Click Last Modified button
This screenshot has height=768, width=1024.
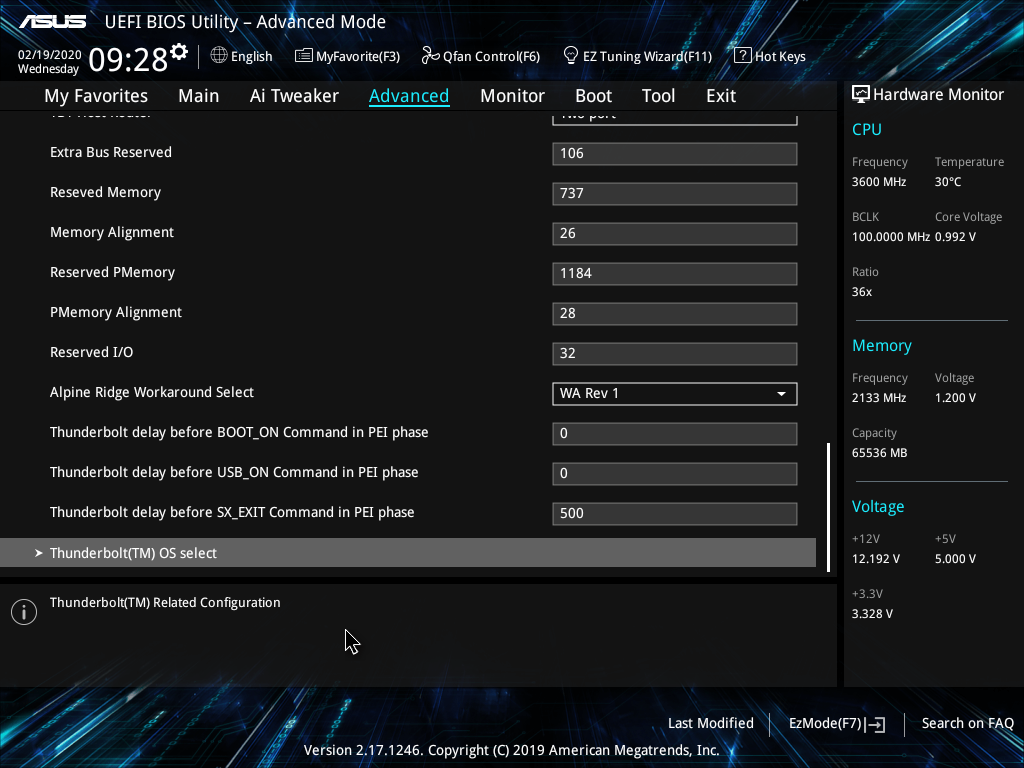711,723
